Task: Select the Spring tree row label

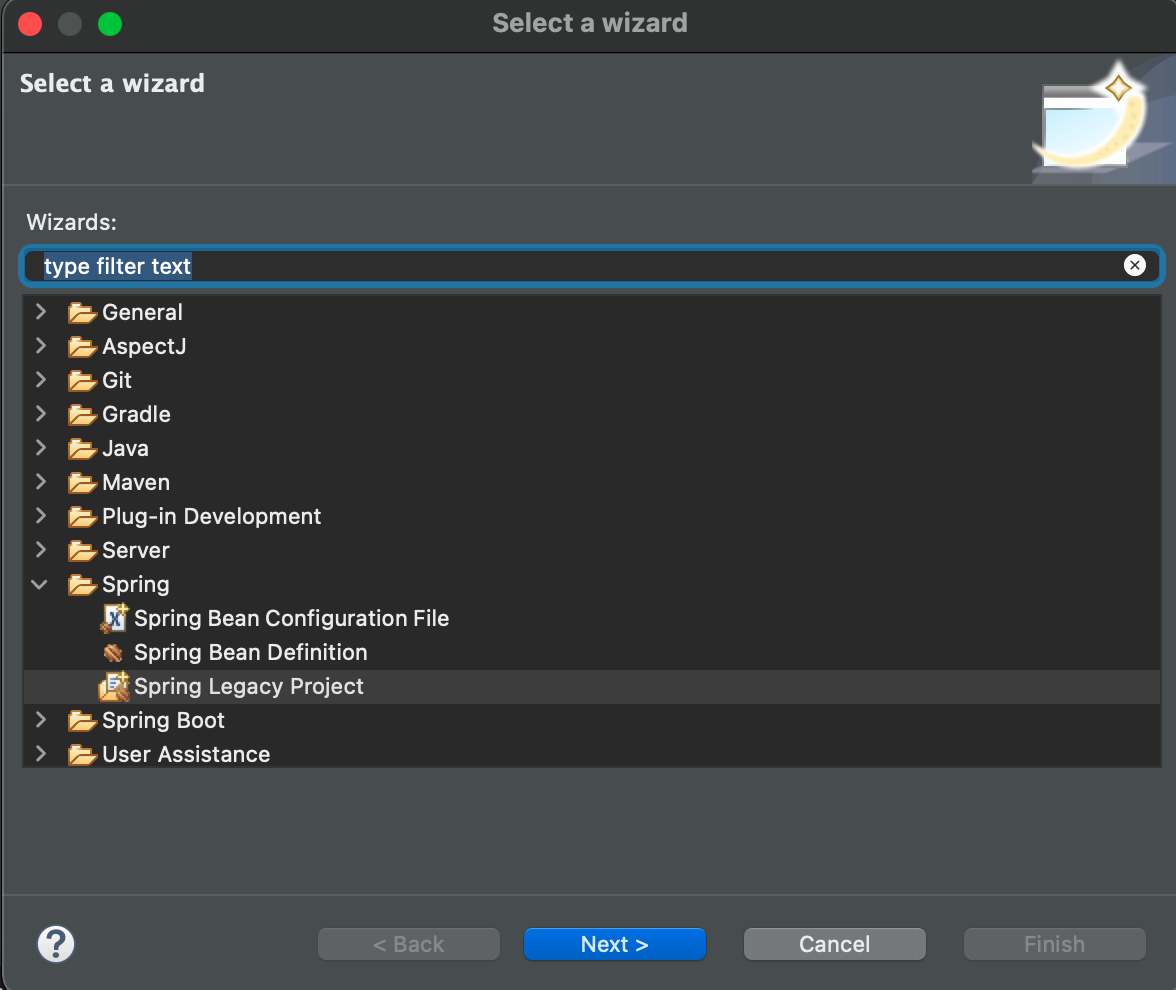Action: click(x=136, y=584)
